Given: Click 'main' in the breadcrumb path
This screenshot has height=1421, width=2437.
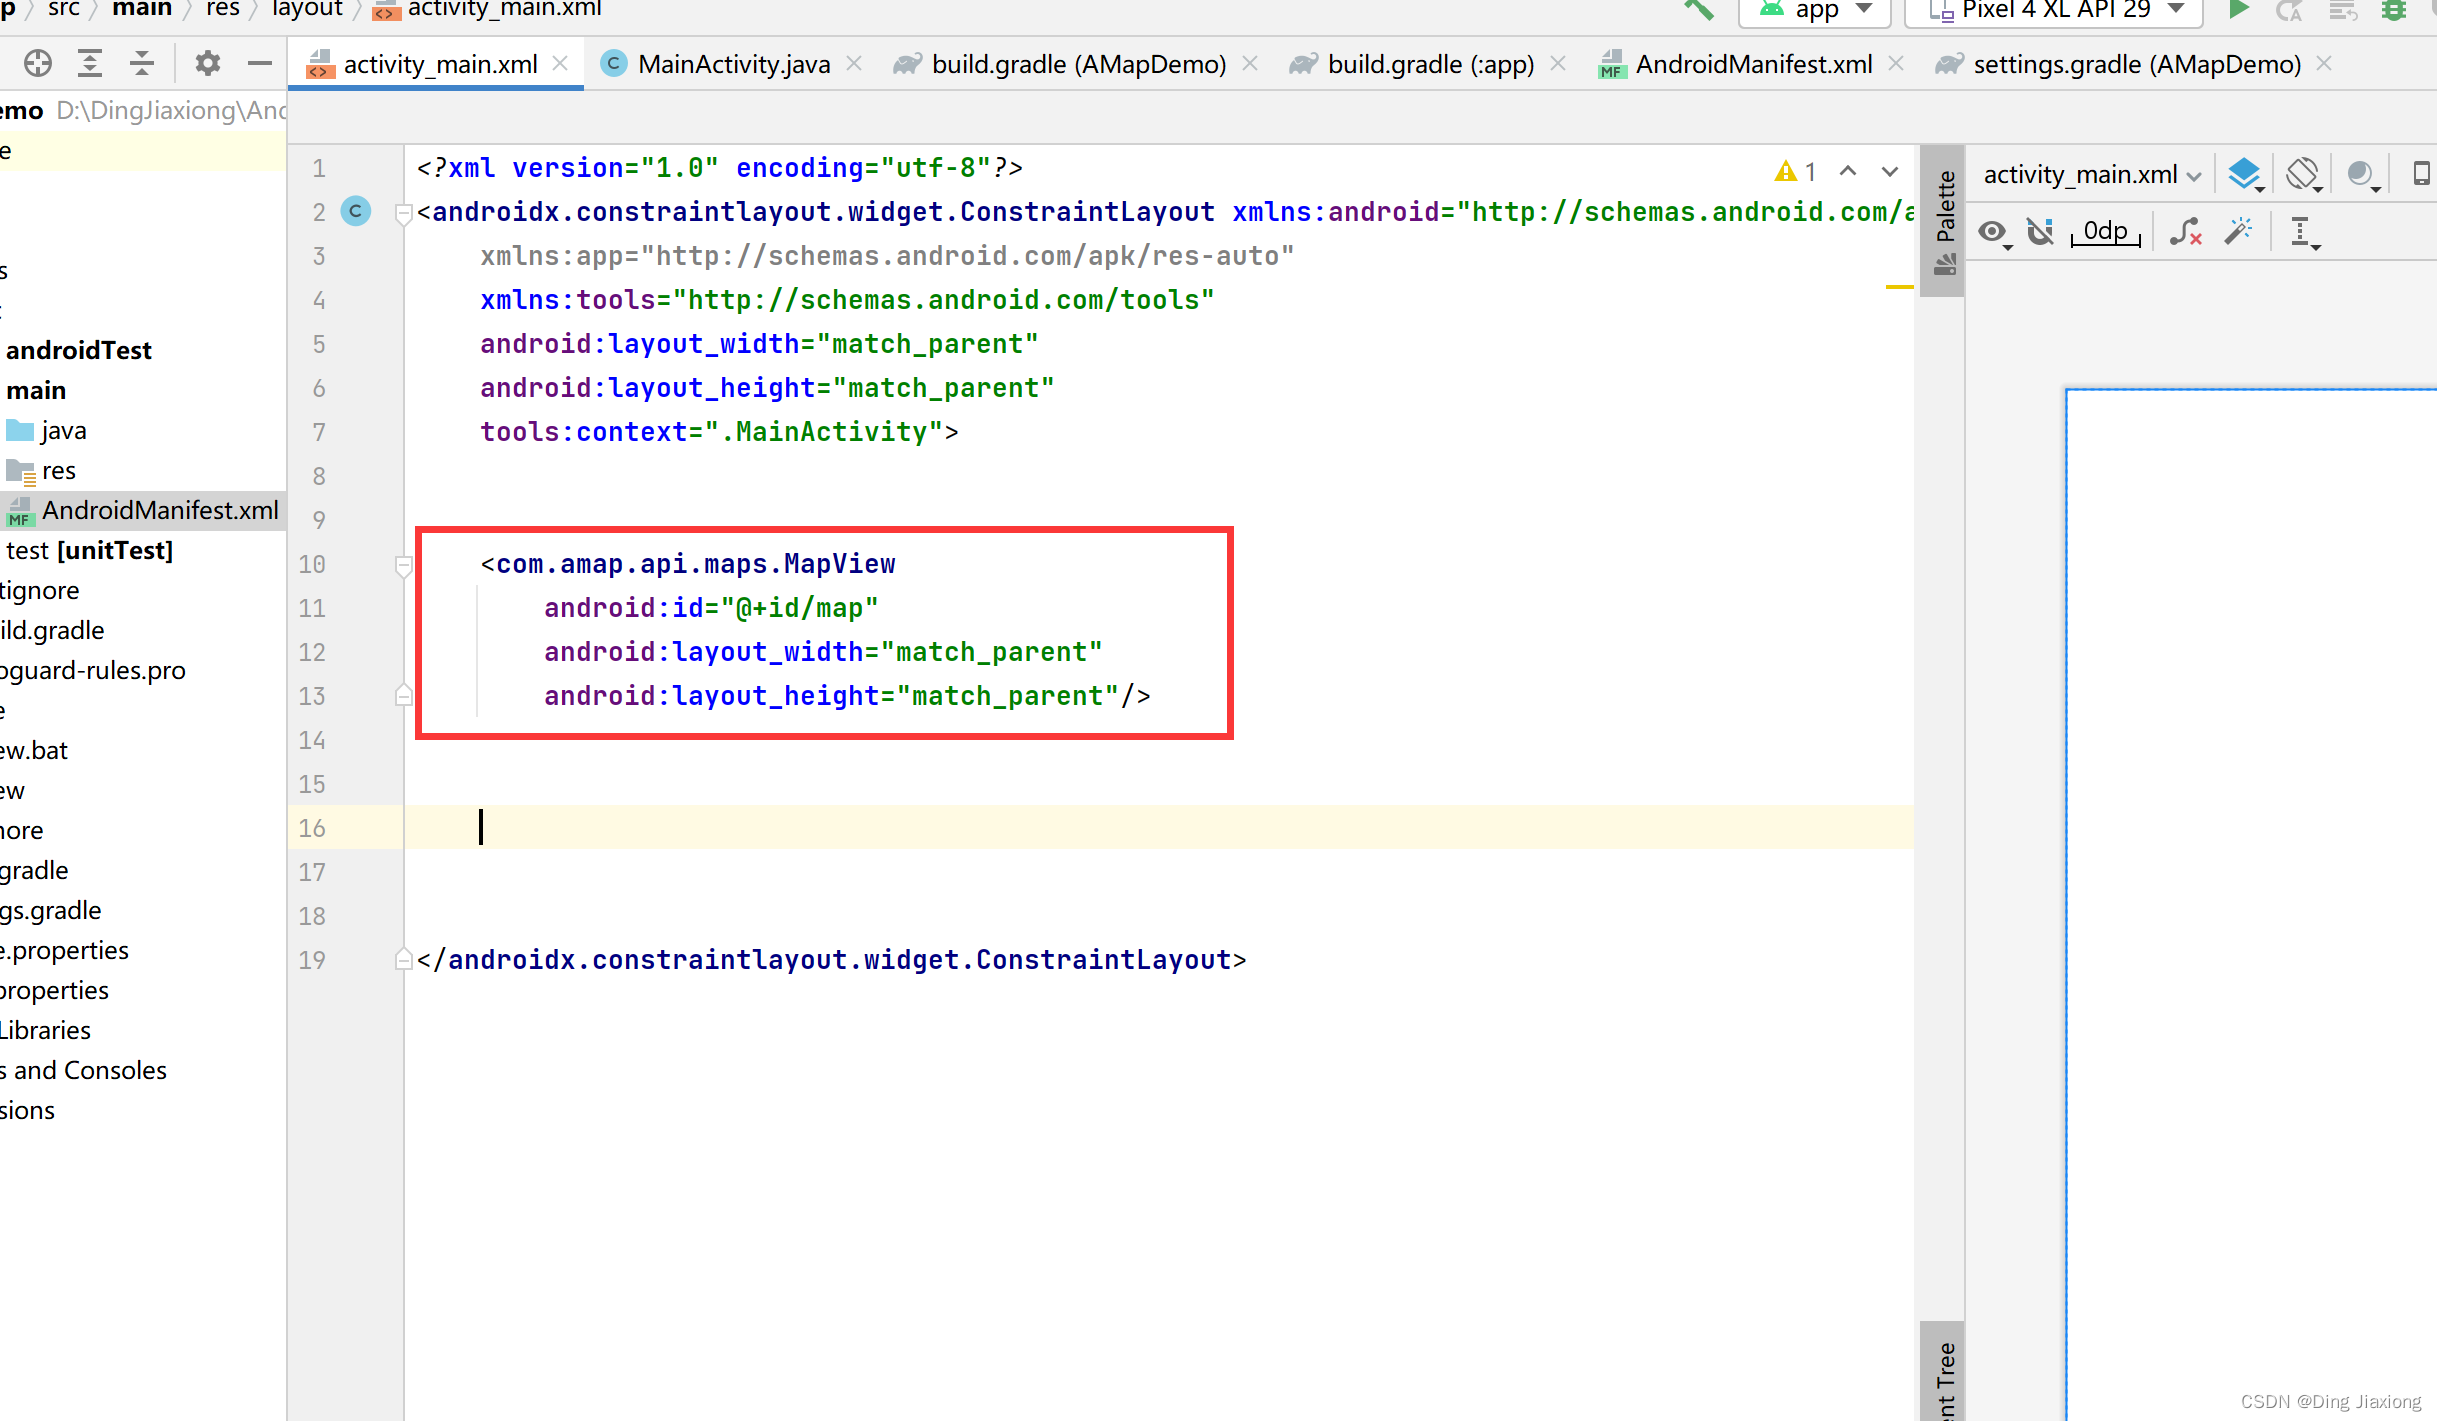Looking at the screenshot, I should 142,9.
